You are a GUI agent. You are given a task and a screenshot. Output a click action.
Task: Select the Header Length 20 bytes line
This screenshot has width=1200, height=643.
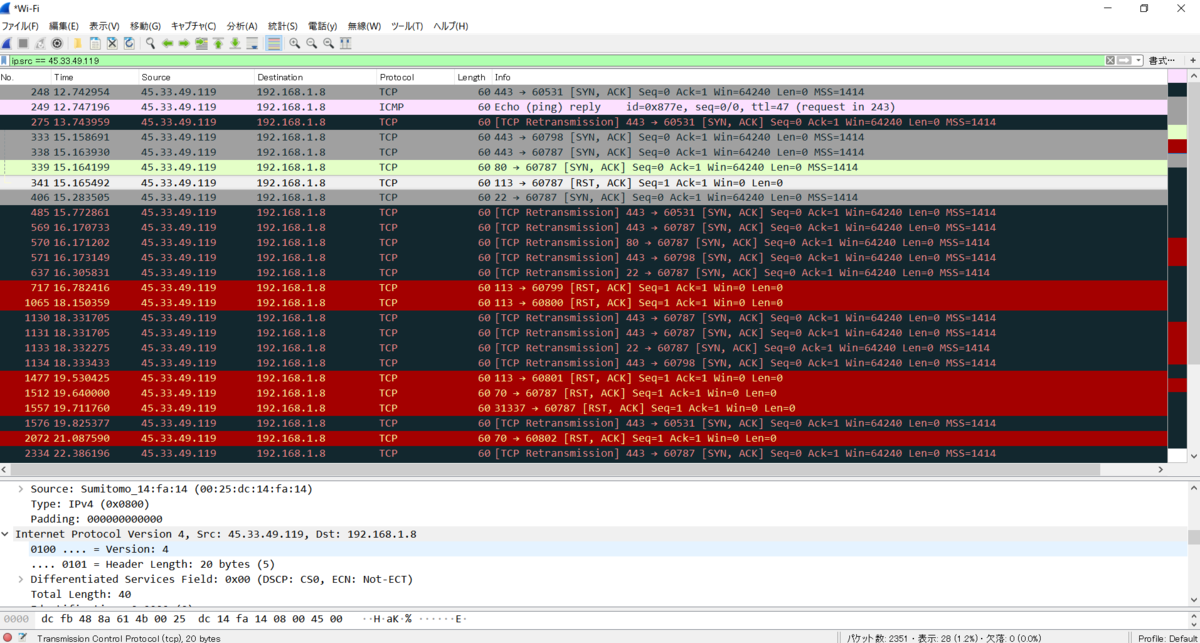click(x=152, y=564)
